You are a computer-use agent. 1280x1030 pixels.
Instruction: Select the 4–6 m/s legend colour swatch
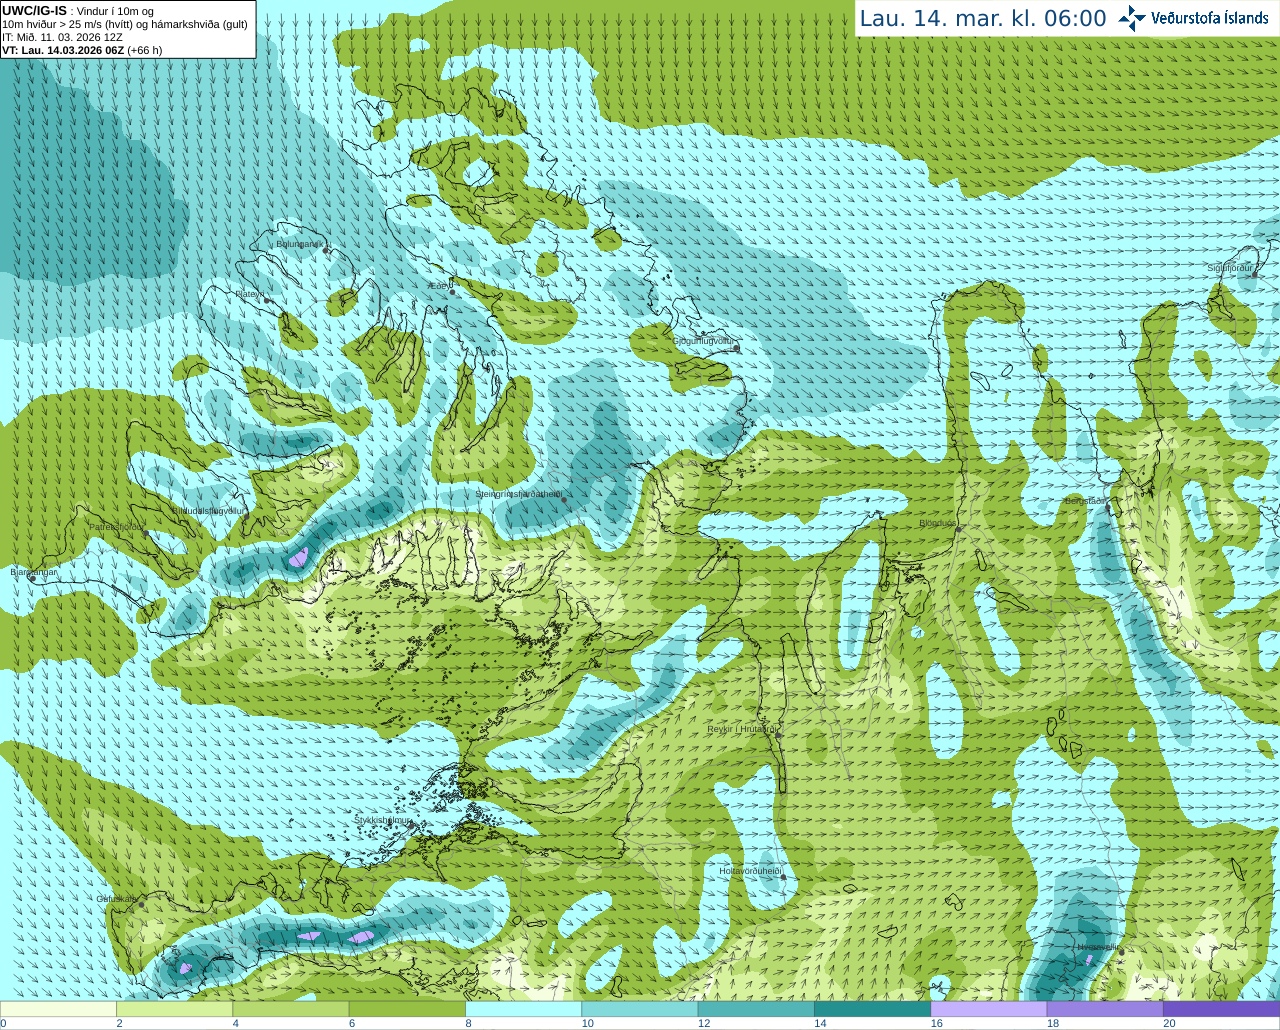pos(290,1009)
